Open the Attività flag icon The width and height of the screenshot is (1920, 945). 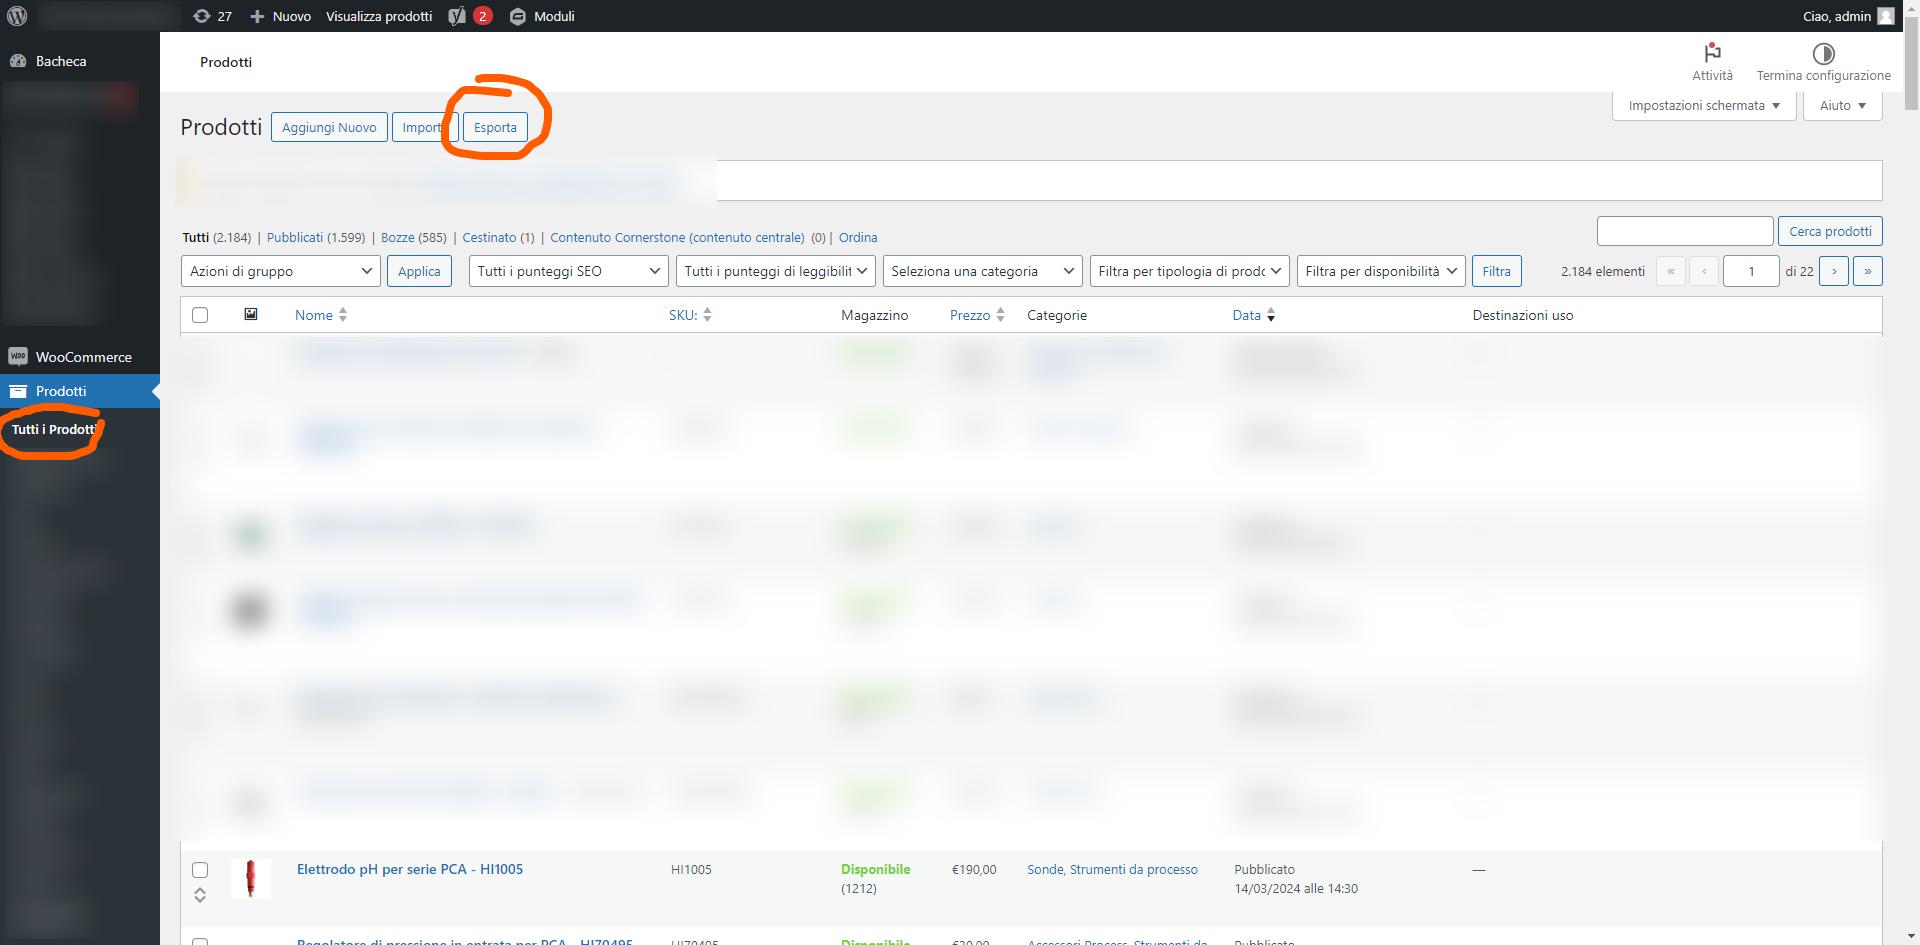click(x=1712, y=52)
